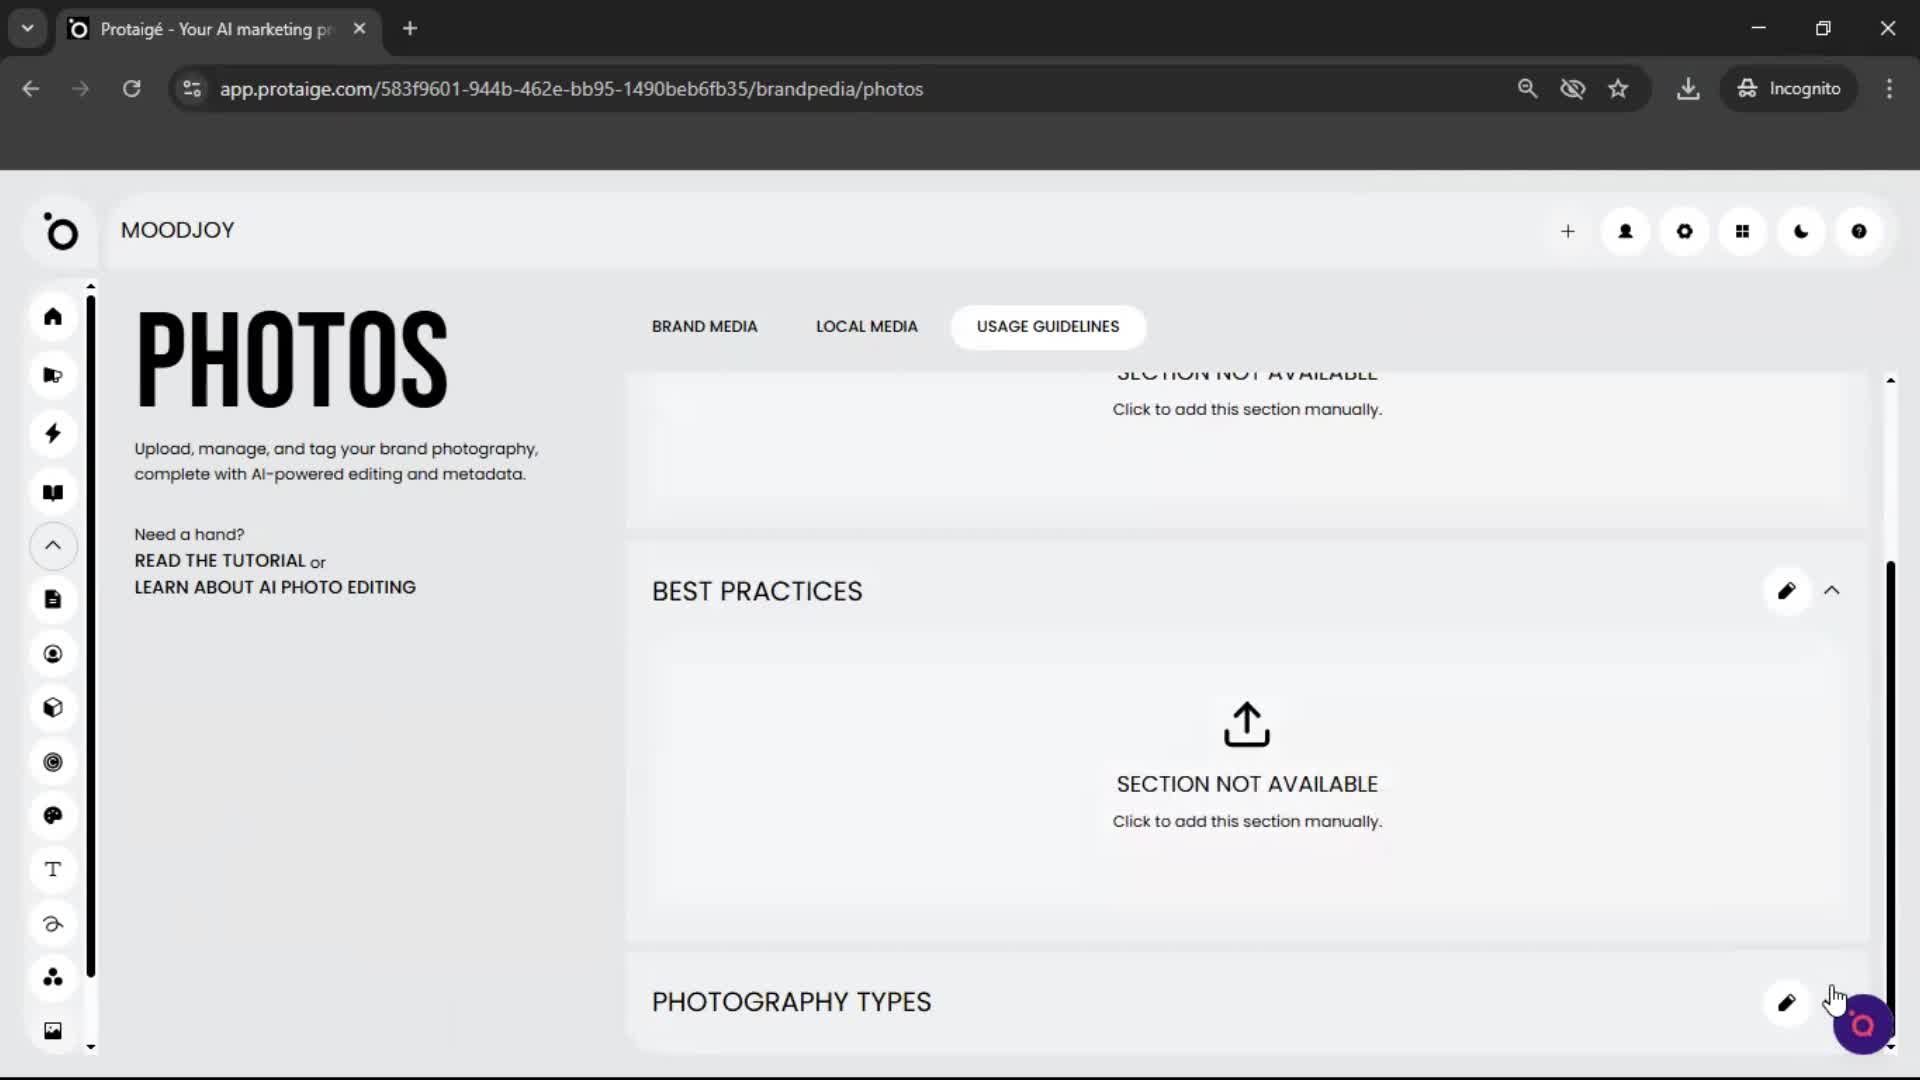The width and height of the screenshot is (1920, 1080).
Task: Open the READ THE TUTORIAL link
Action: pos(218,560)
